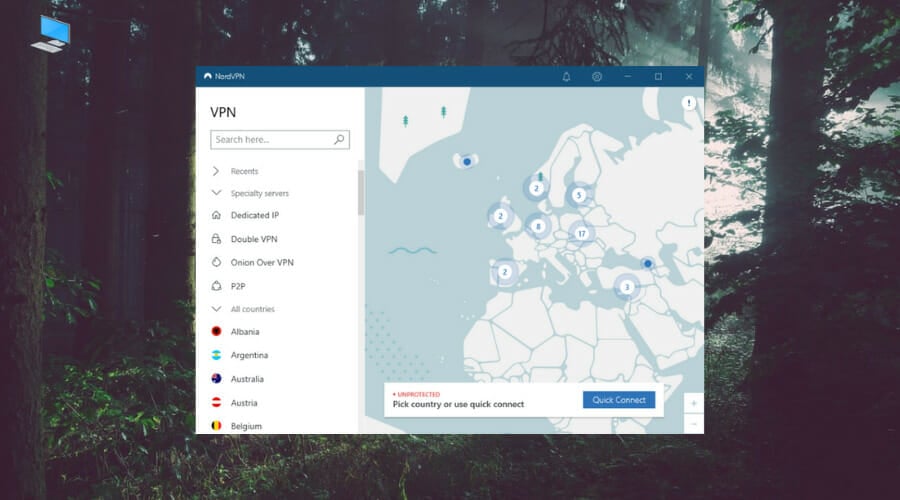This screenshot has height=500, width=900.
Task: Zoom out the map with minus button
Action: (x=693, y=424)
